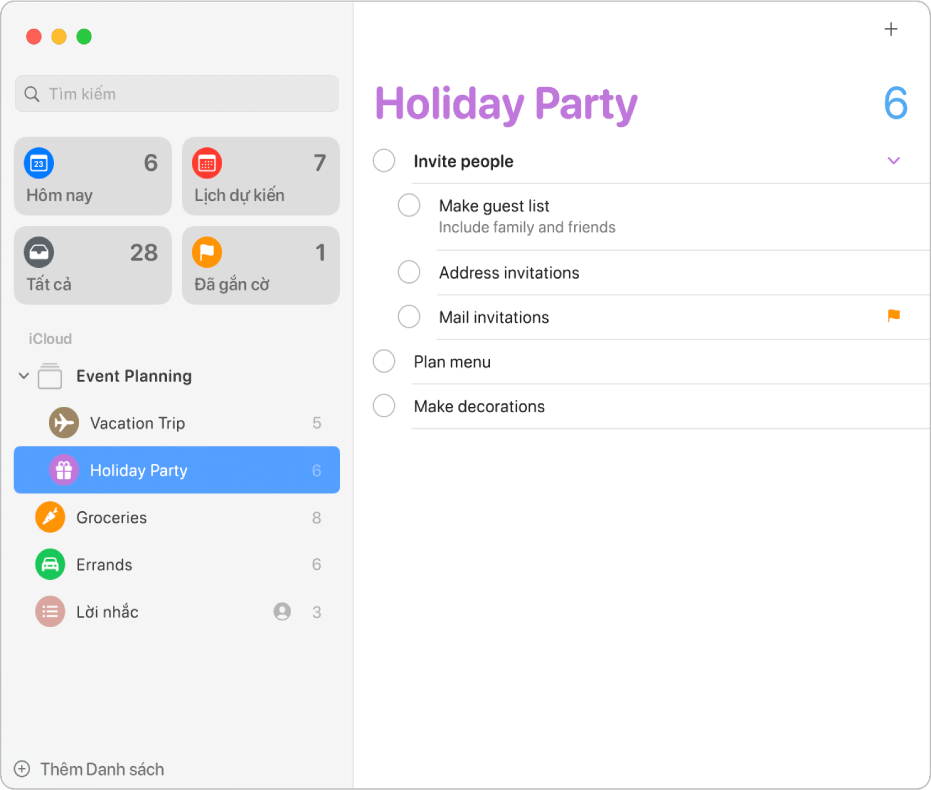The width and height of the screenshot is (931, 790).
Task: Show the Đã gắn cờ flagged list
Action: coord(261,265)
